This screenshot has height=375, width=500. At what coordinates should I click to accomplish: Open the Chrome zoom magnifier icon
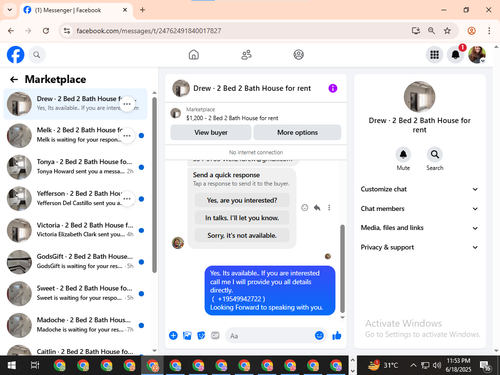[431, 31]
